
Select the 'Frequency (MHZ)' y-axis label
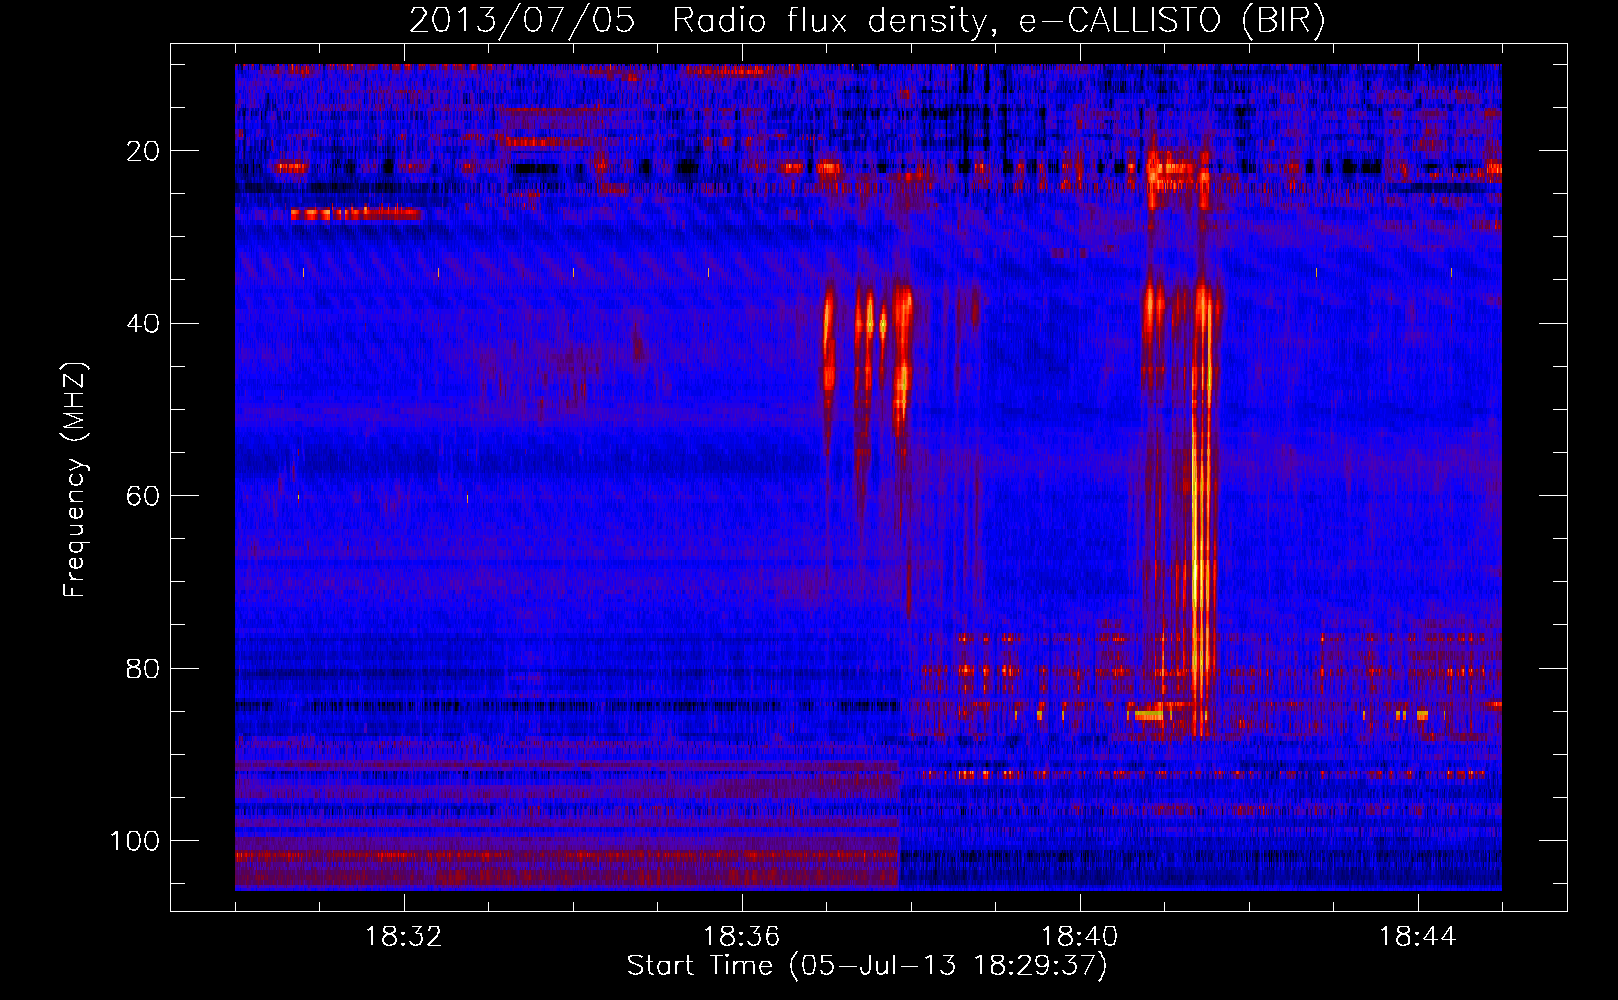(x=75, y=479)
